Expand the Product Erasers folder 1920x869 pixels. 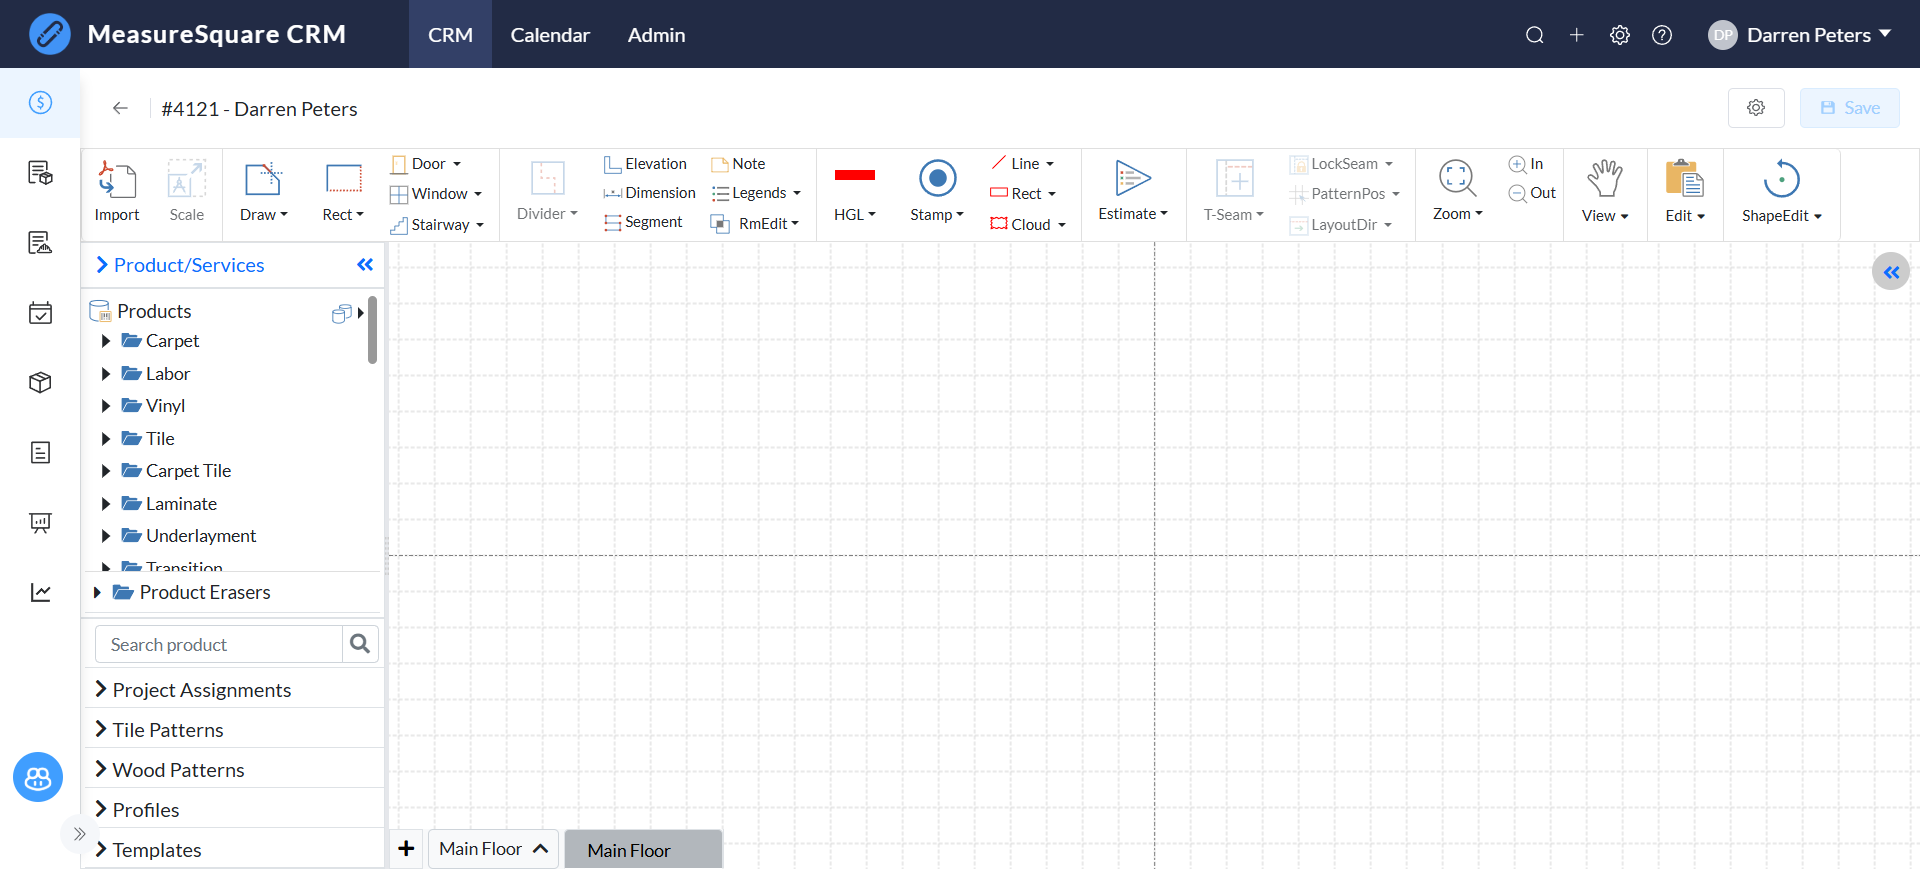[97, 593]
